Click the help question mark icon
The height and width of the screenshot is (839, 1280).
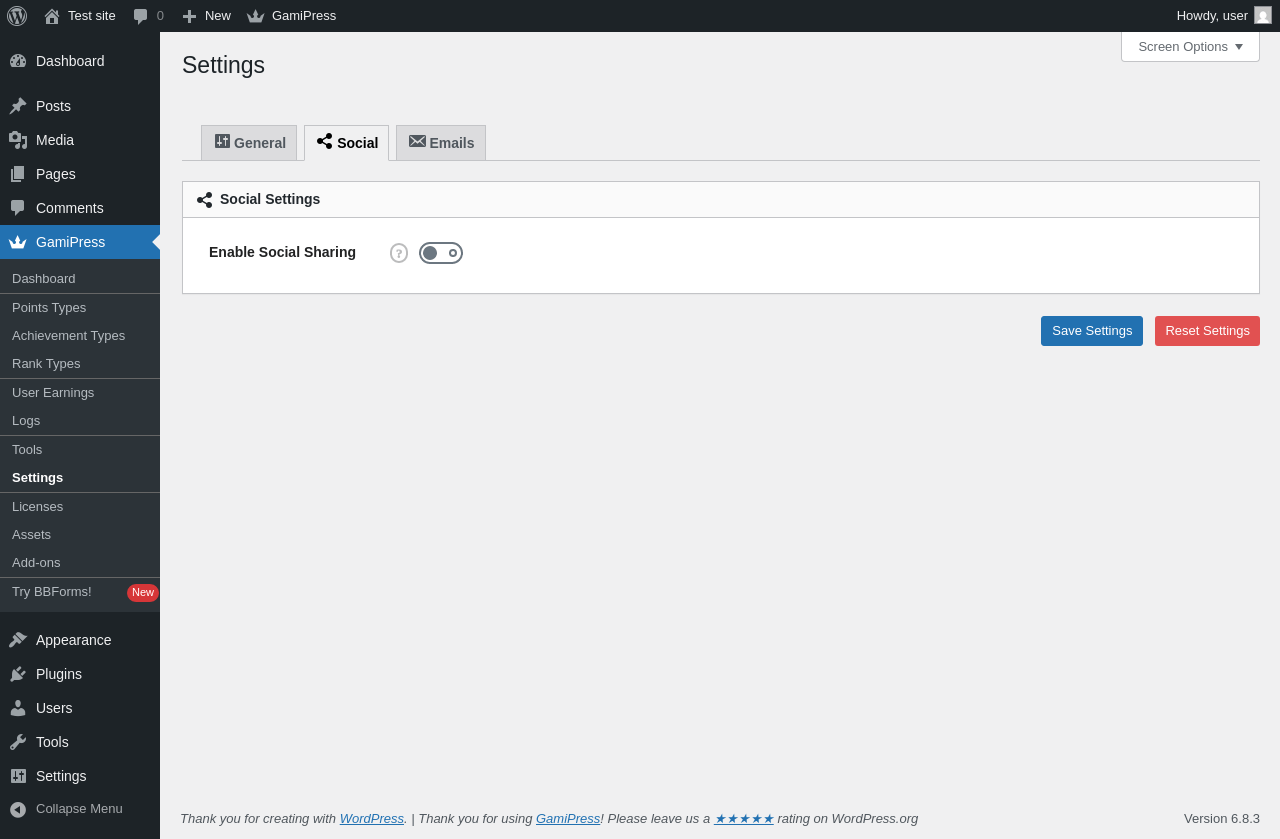pos(399,253)
